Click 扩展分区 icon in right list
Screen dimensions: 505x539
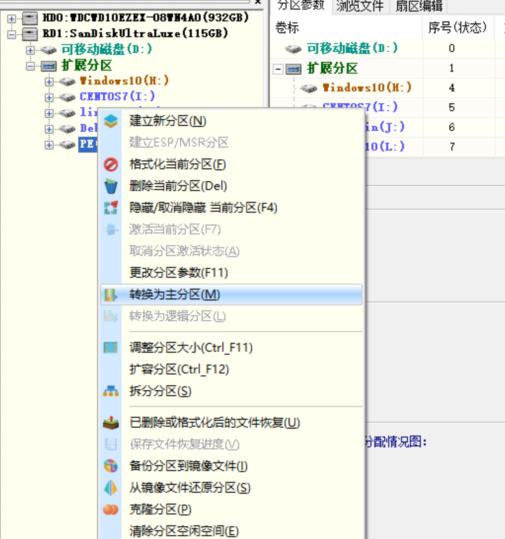[x=293, y=69]
